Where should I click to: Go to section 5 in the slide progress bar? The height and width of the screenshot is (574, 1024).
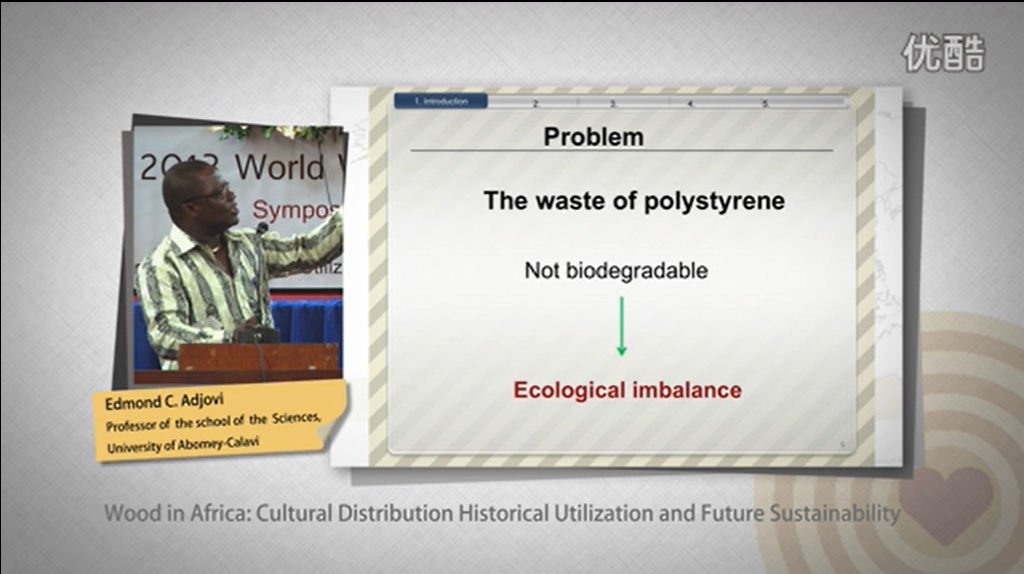(765, 103)
